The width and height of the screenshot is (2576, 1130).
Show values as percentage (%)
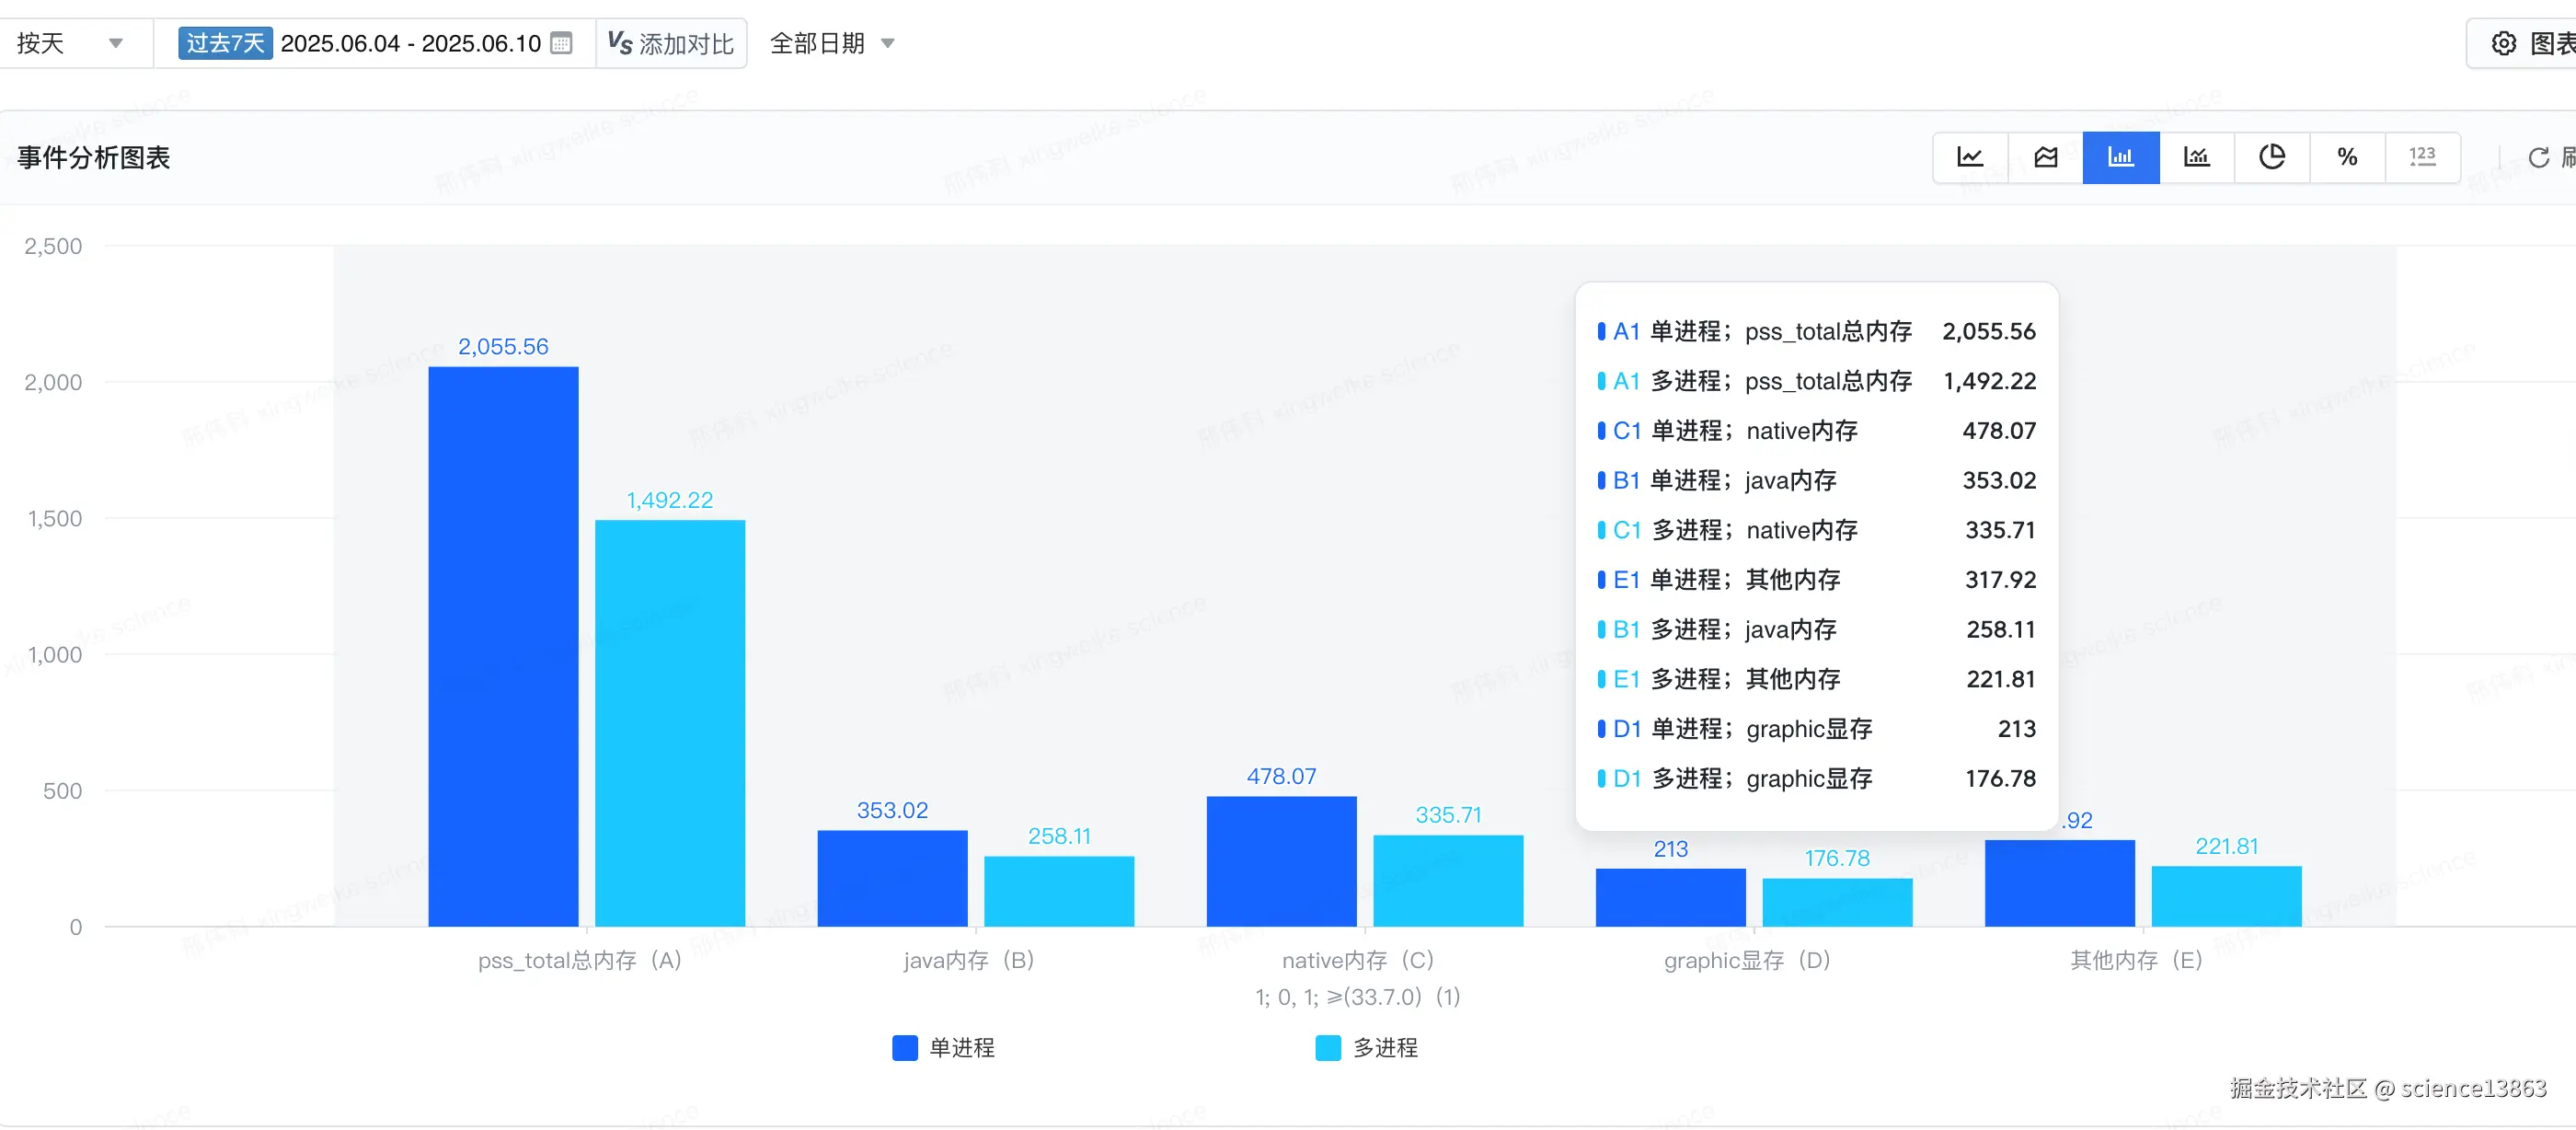click(x=2347, y=157)
